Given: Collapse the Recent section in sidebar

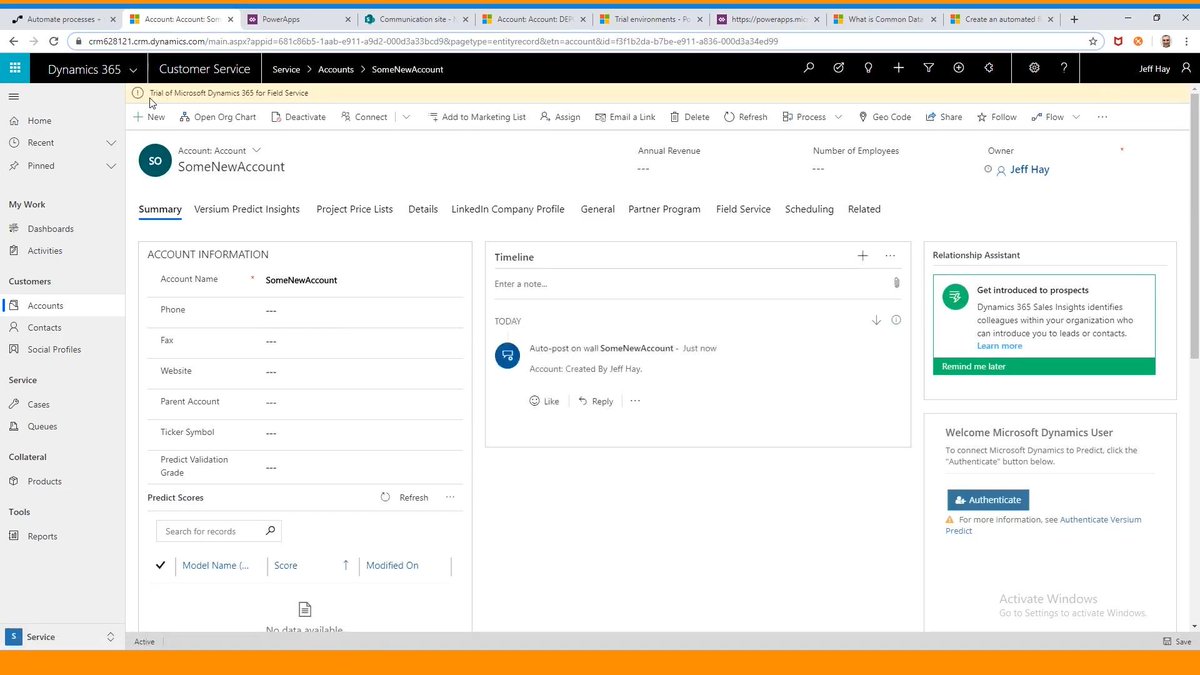Looking at the screenshot, I should tap(109, 142).
